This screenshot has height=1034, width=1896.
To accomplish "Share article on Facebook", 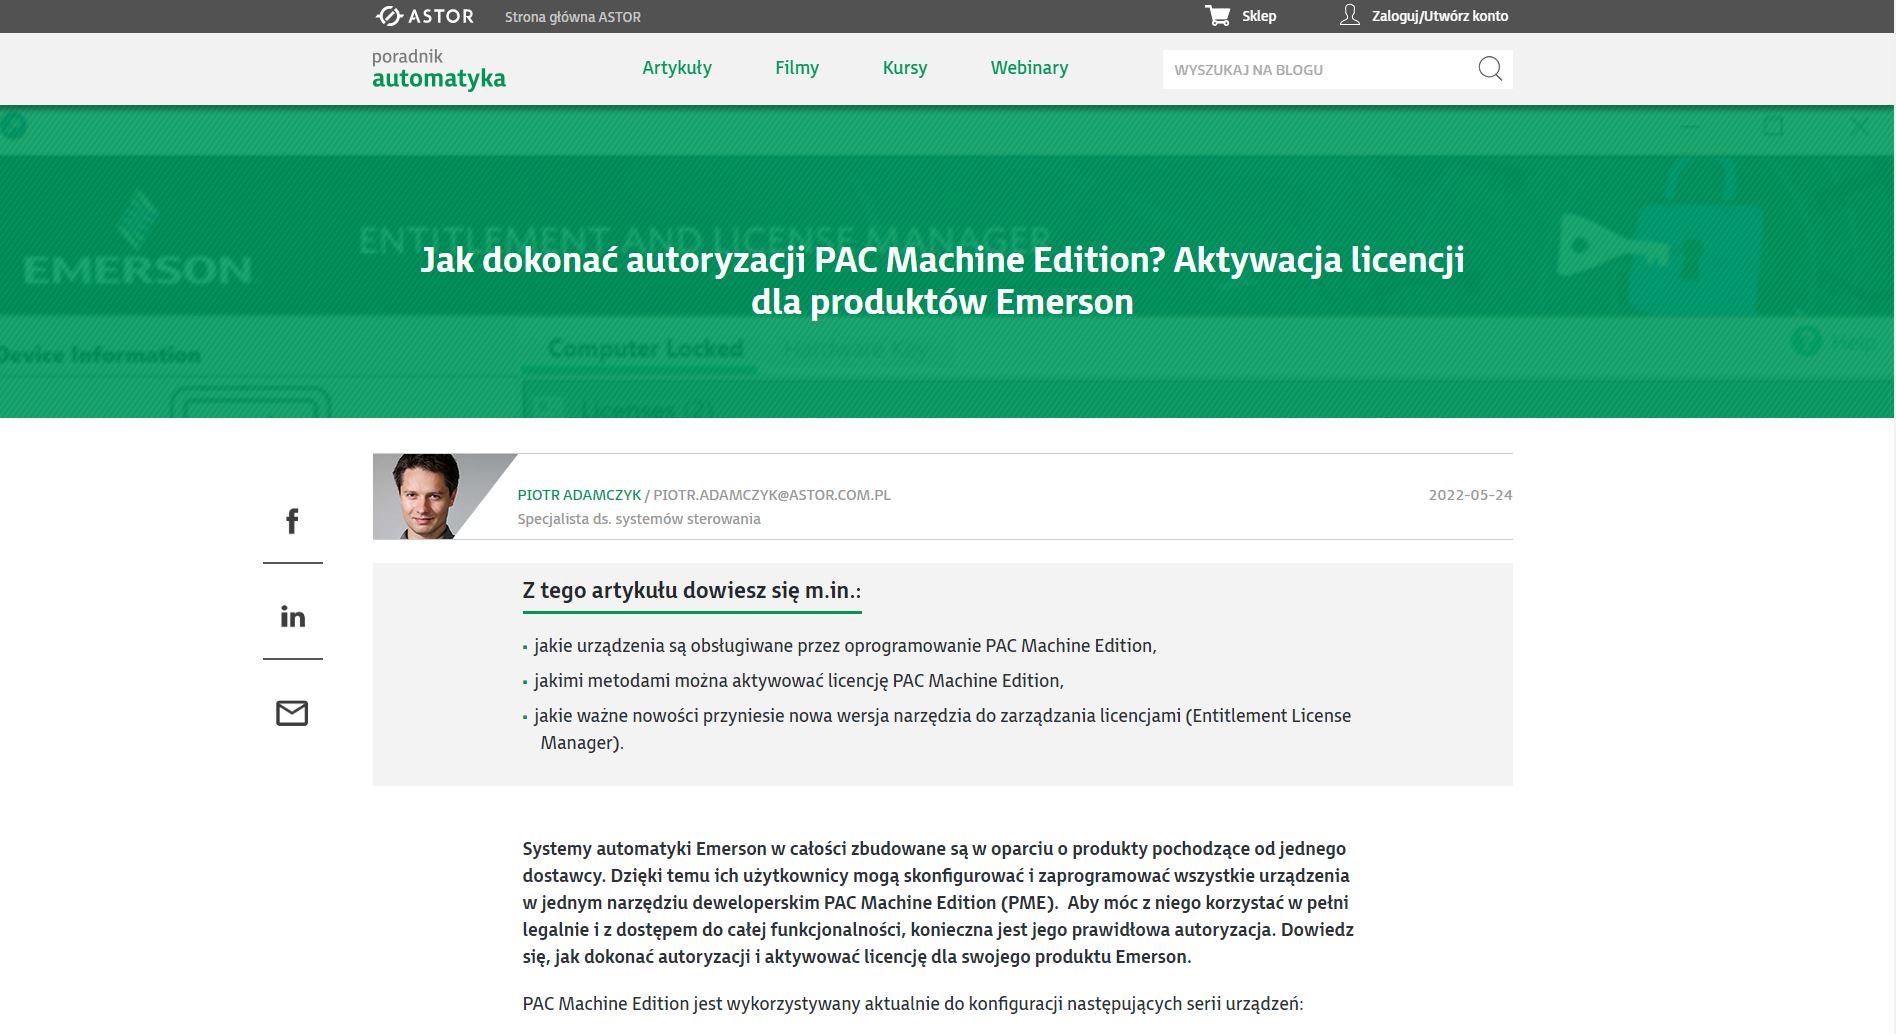I will (x=292, y=521).
